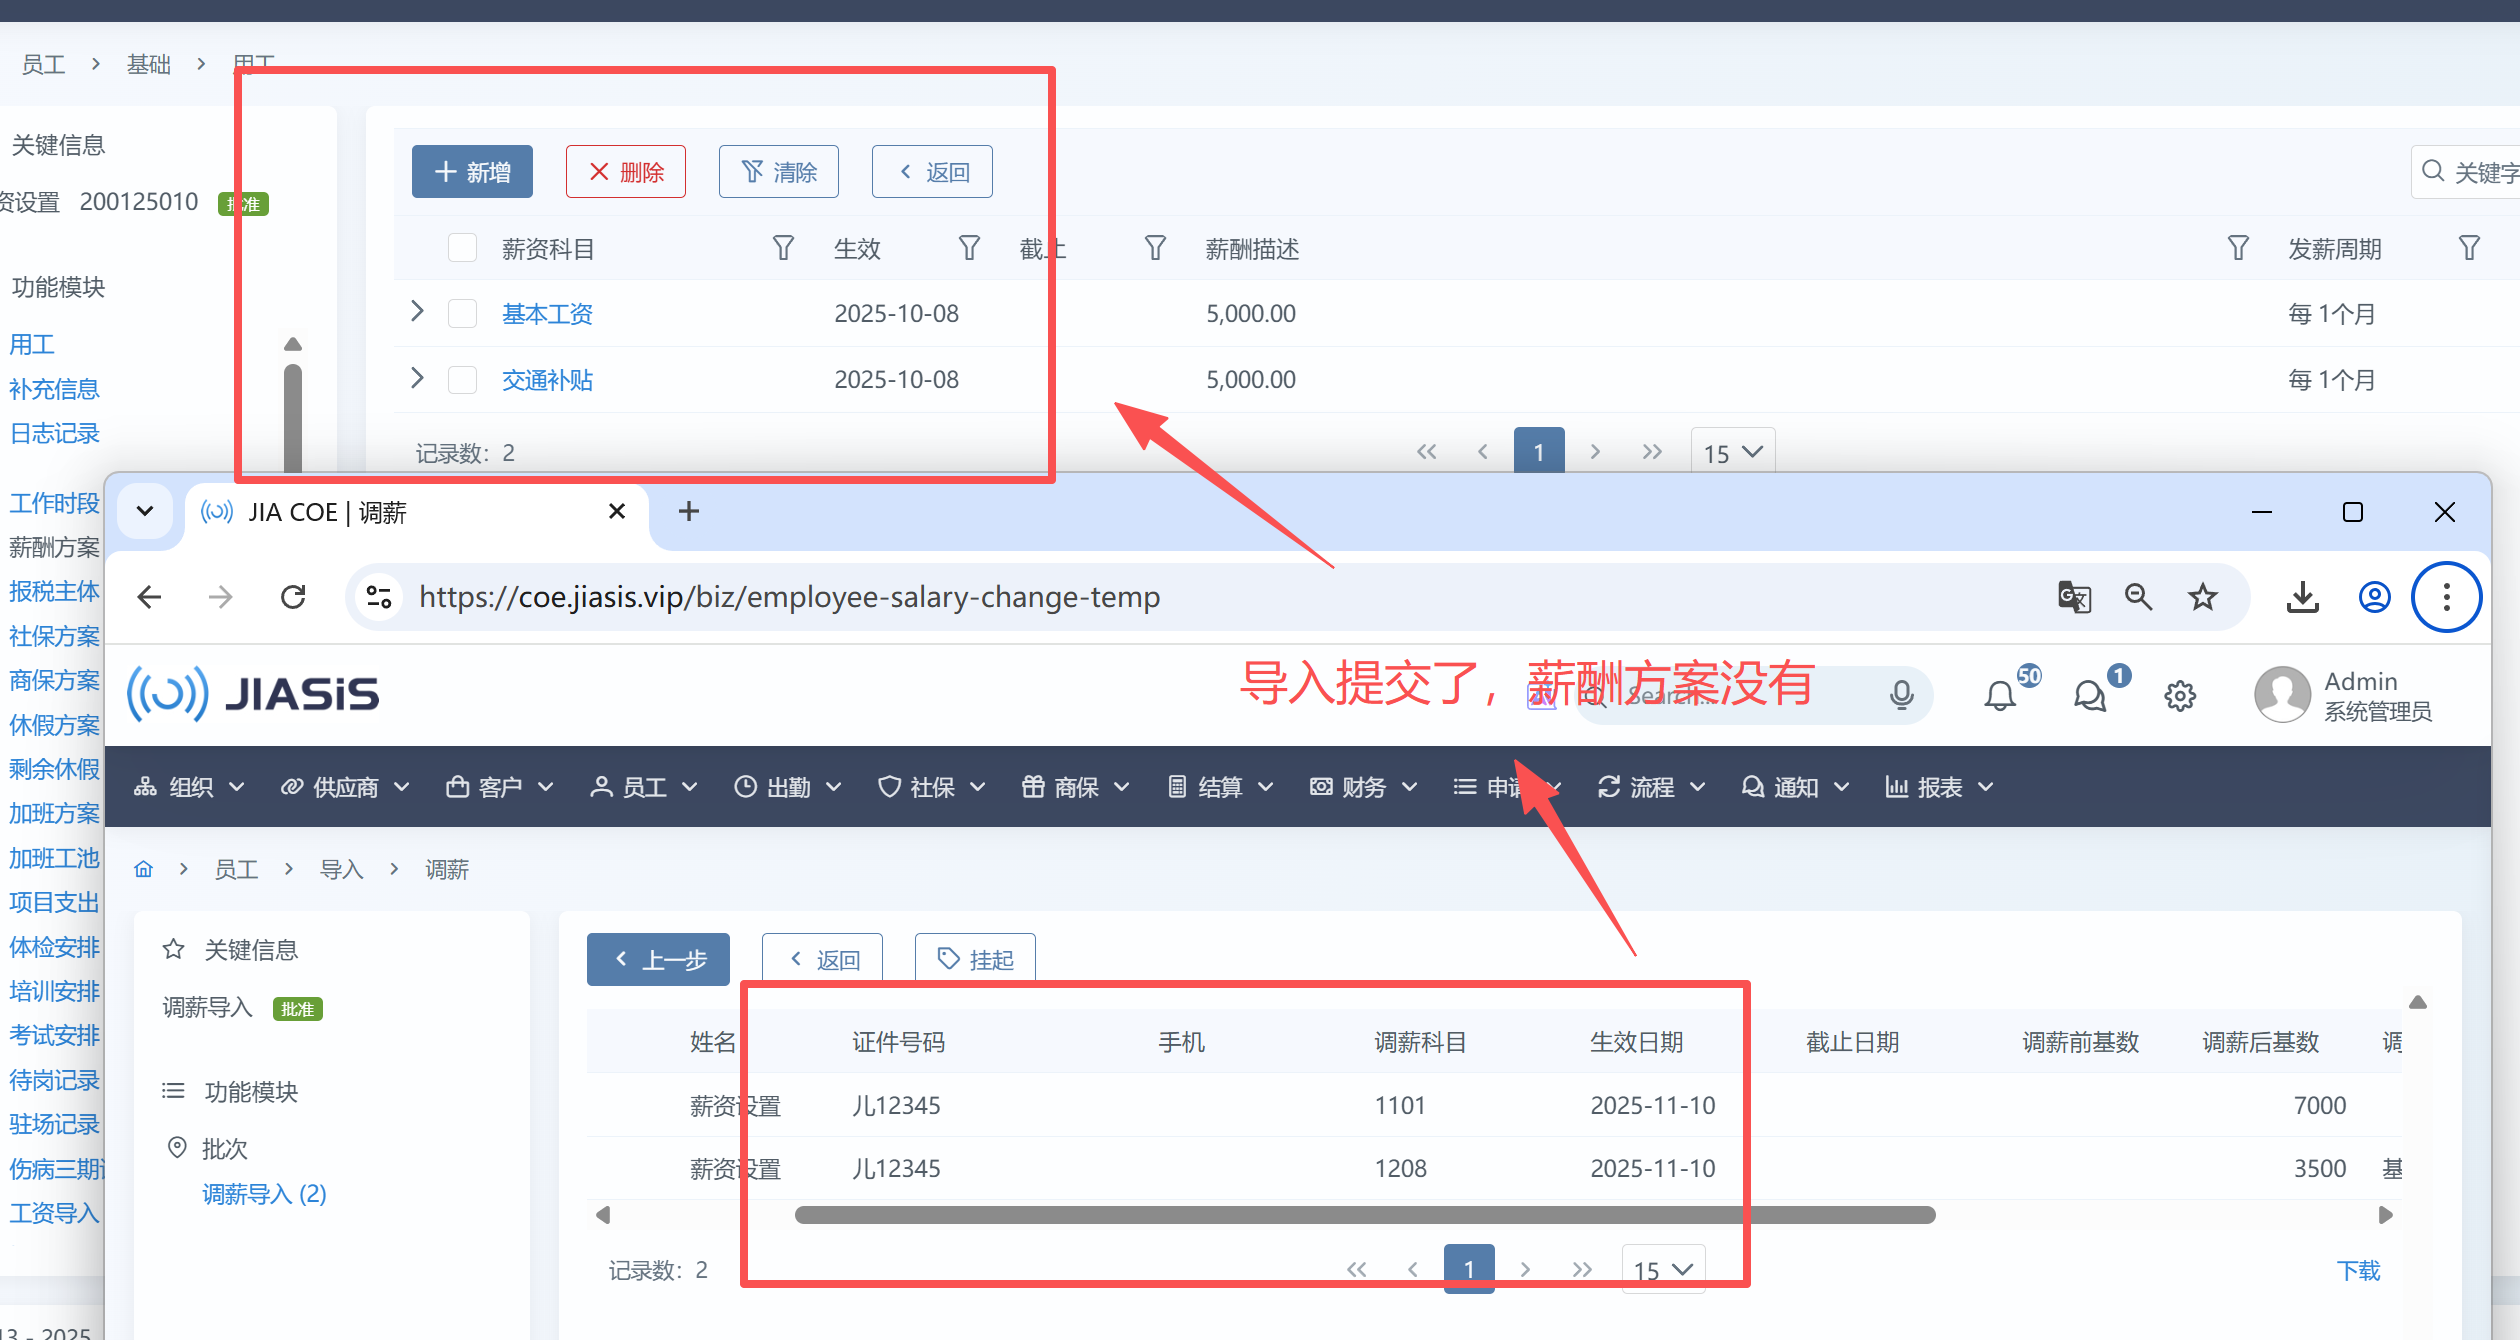Check the 交通补贴 row checkbox
The image size is (2520, 1340).
462,380
